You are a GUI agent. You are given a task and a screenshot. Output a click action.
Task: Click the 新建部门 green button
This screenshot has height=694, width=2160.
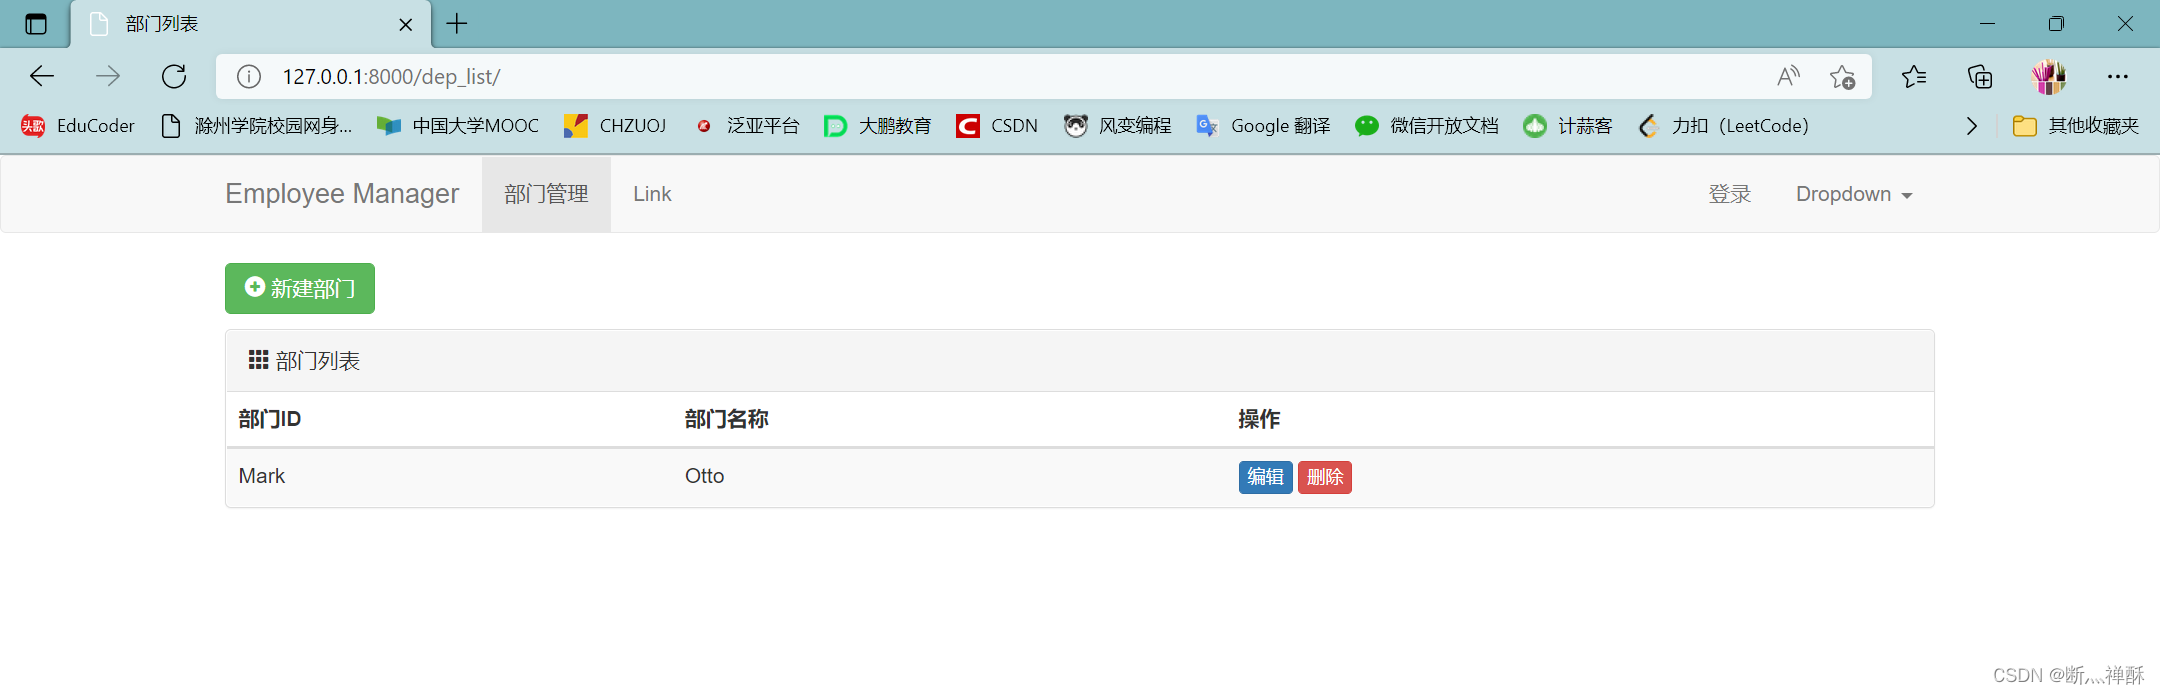coord(300,288)
